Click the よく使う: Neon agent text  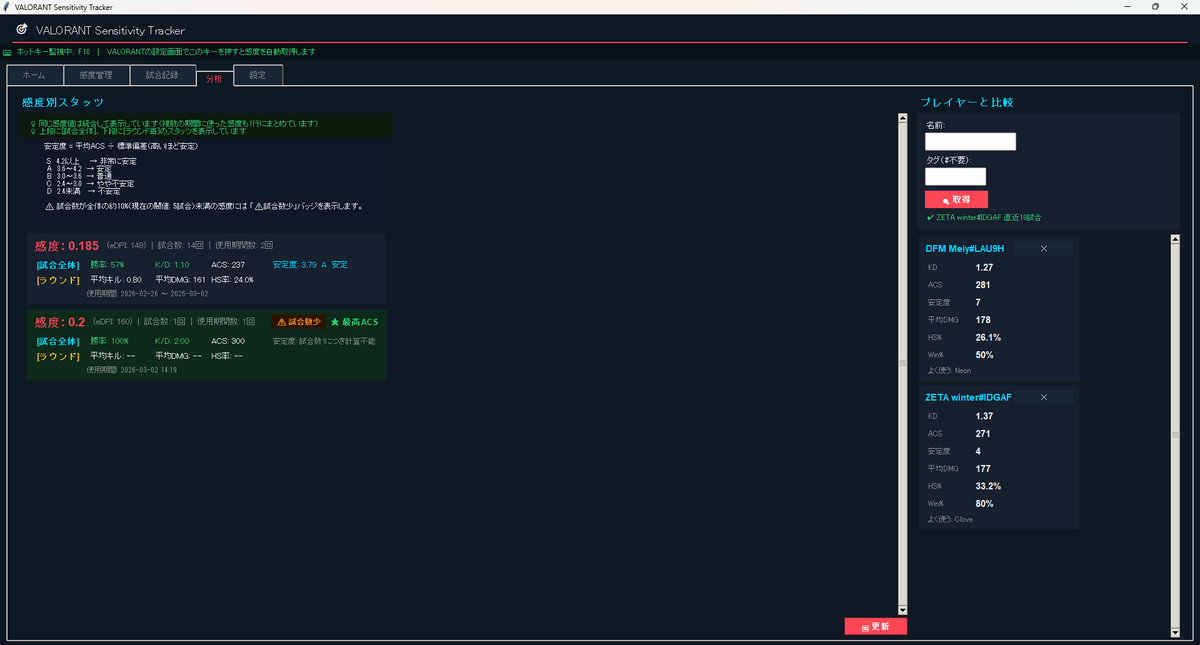(x=949, y=371)
